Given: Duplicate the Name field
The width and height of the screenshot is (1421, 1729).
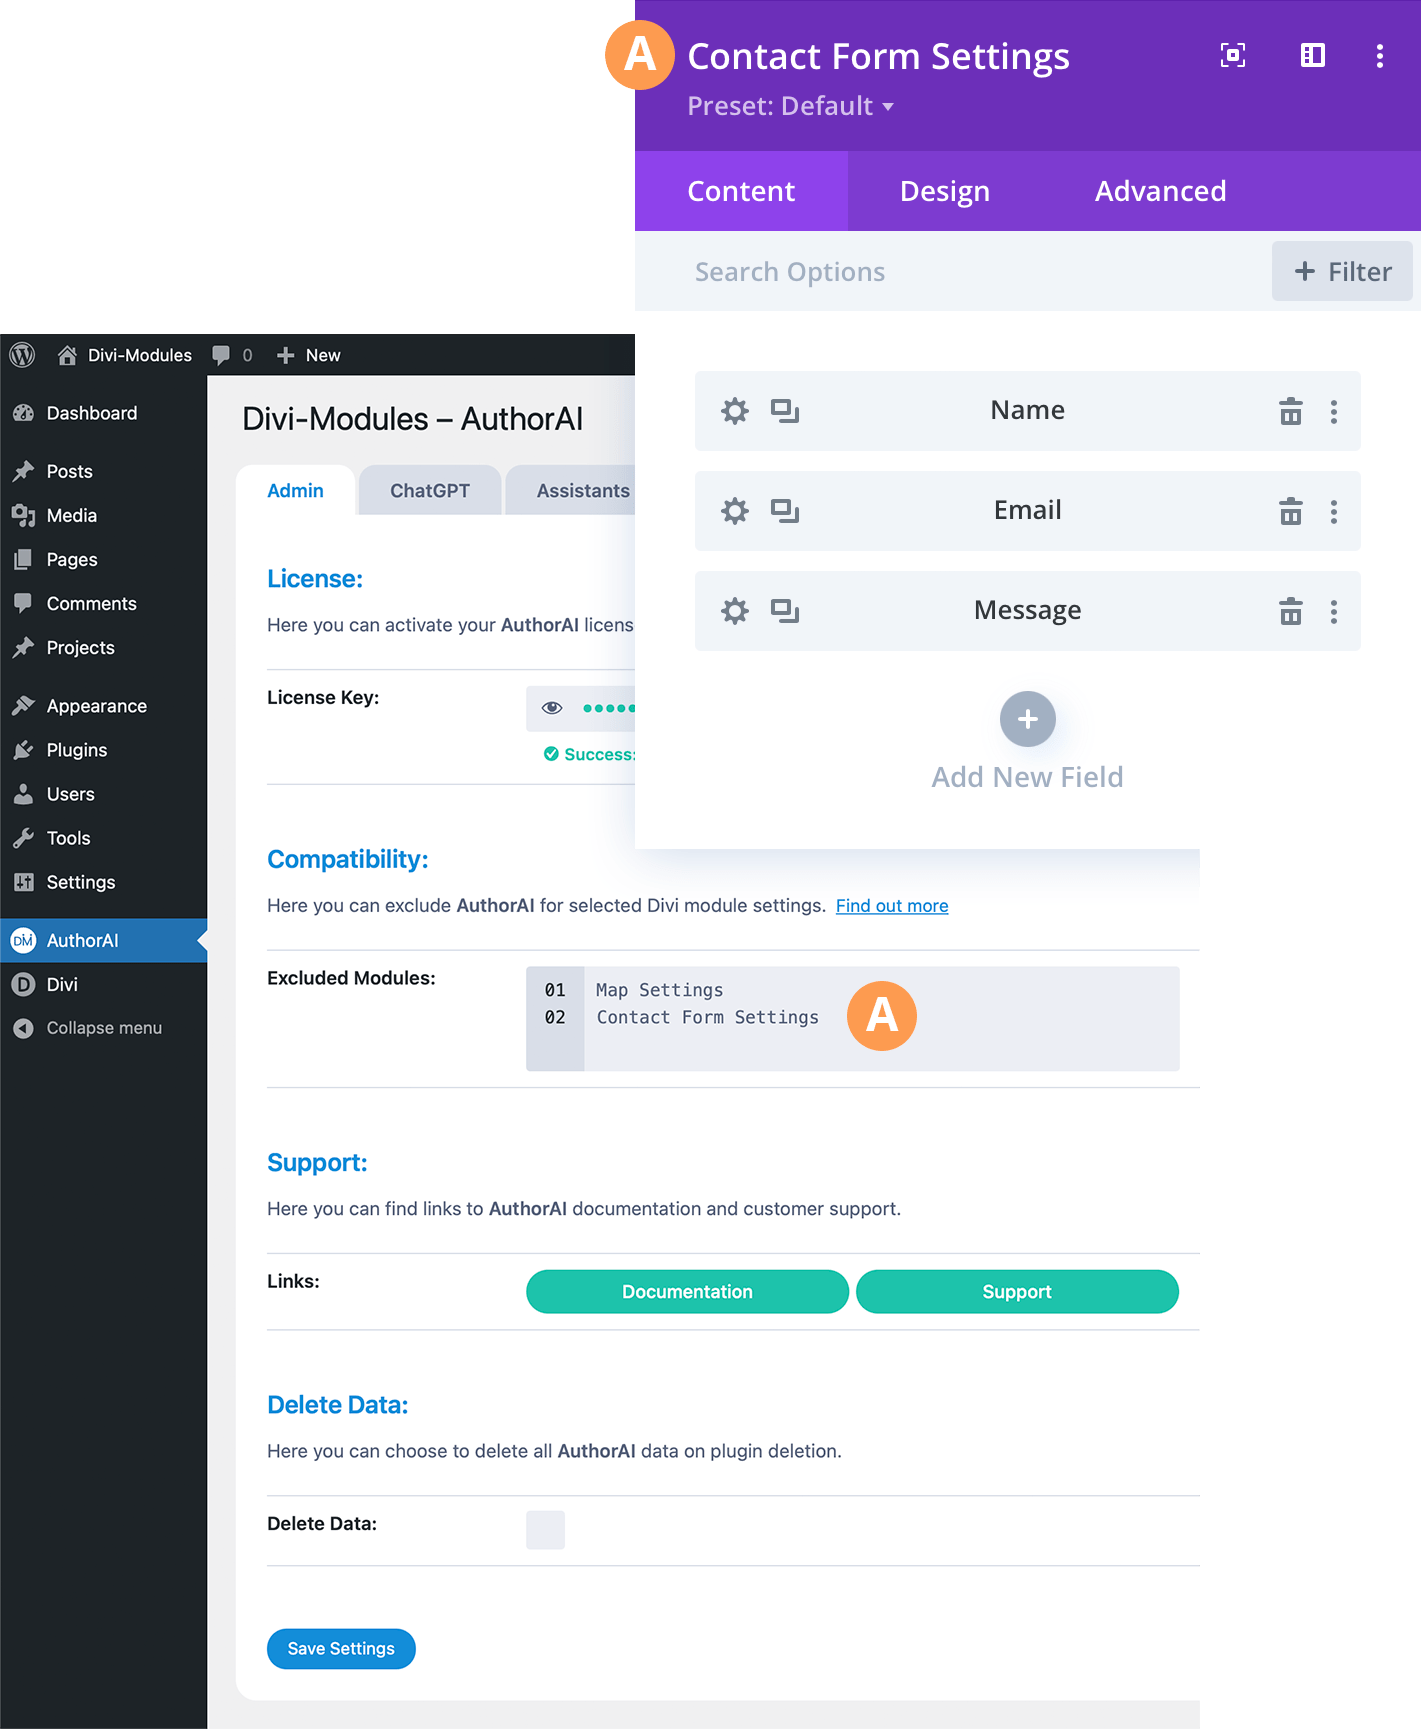Looking at the screenshot, I should [785, 411].
